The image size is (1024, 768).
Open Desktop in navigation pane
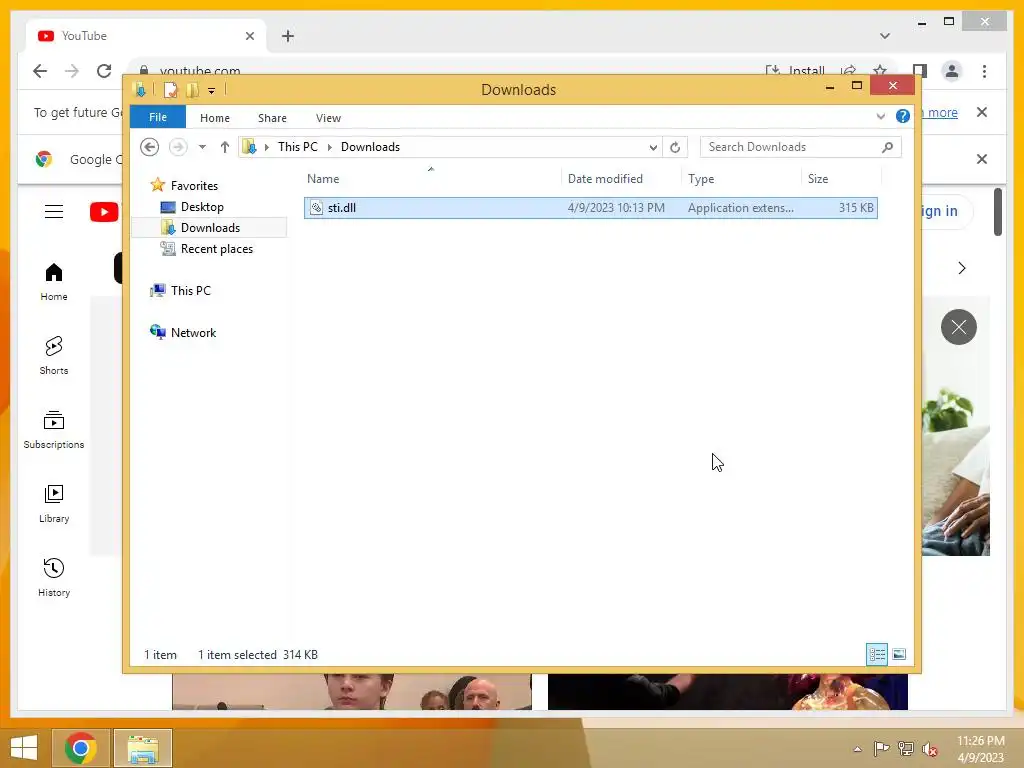pos(202,206)
